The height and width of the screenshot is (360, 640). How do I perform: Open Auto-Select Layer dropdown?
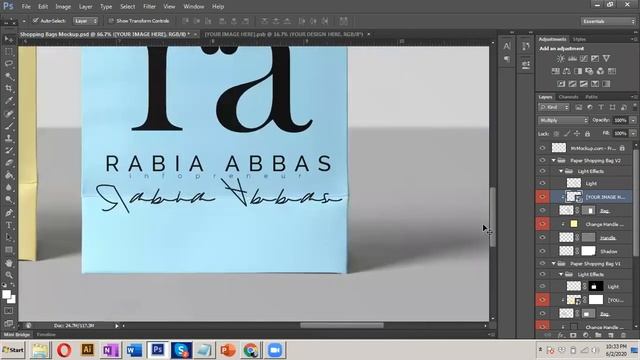coord(85,21)
